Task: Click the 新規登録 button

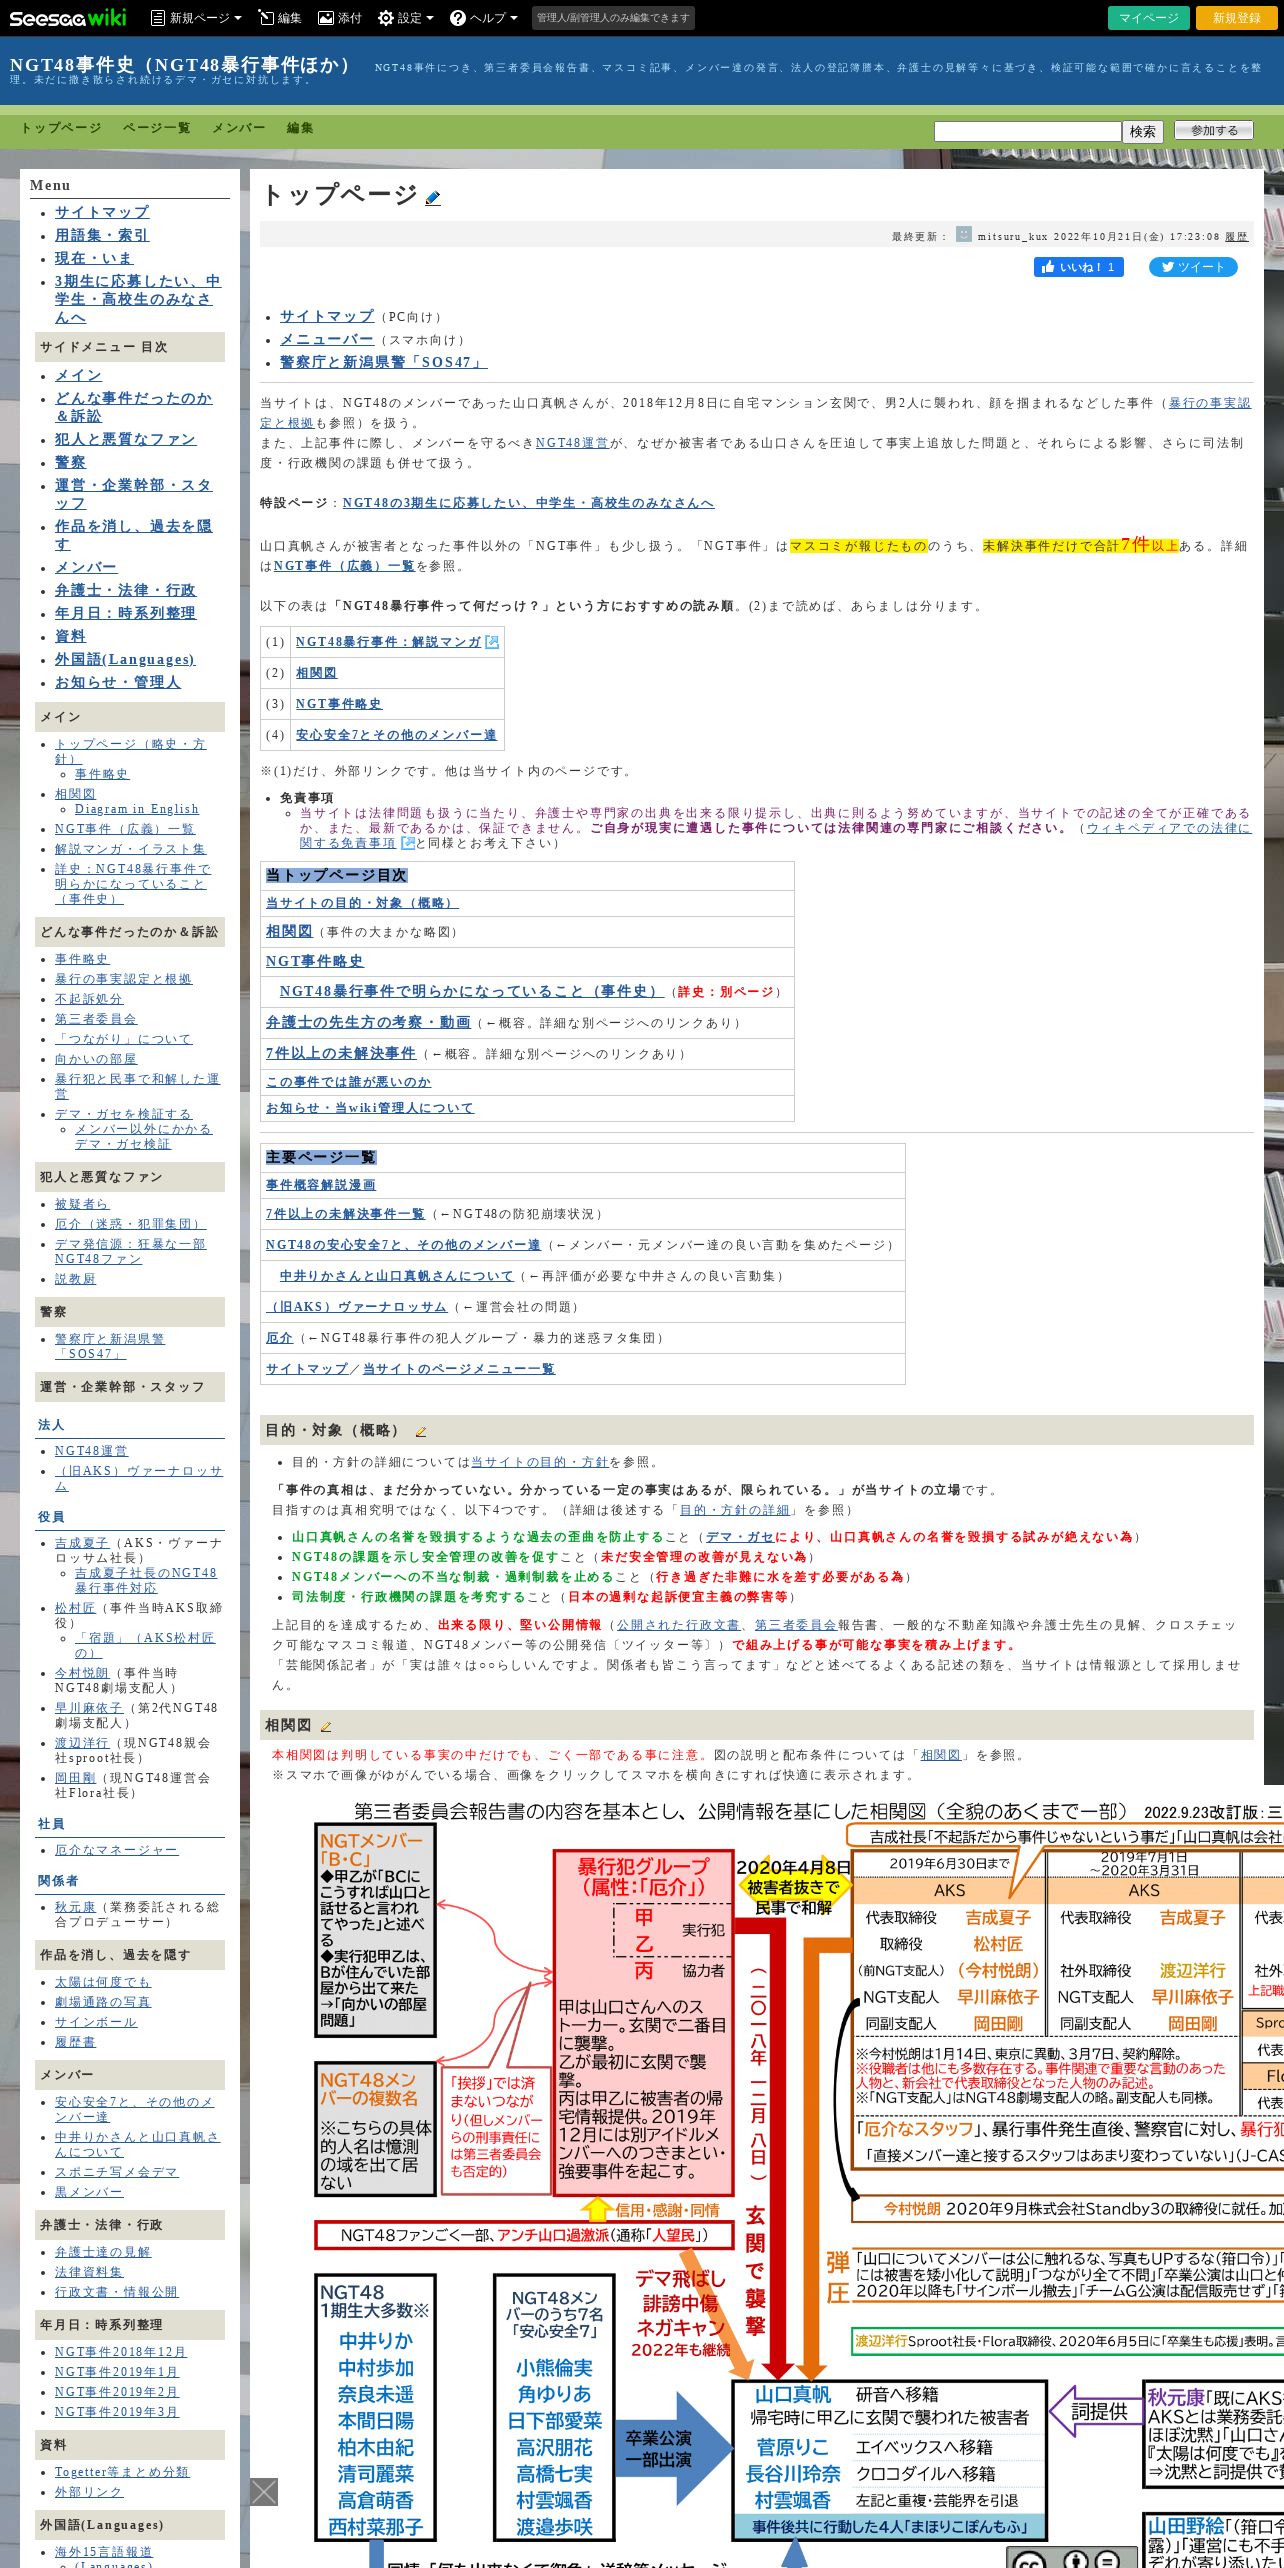Action: pyautogui.click(x=1237, y=18)
